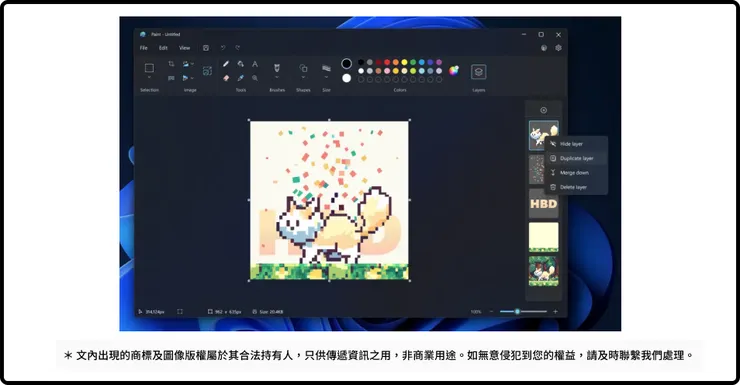Choose Delete layer in context menu
The image size is (740, 385).
point(576,187)
